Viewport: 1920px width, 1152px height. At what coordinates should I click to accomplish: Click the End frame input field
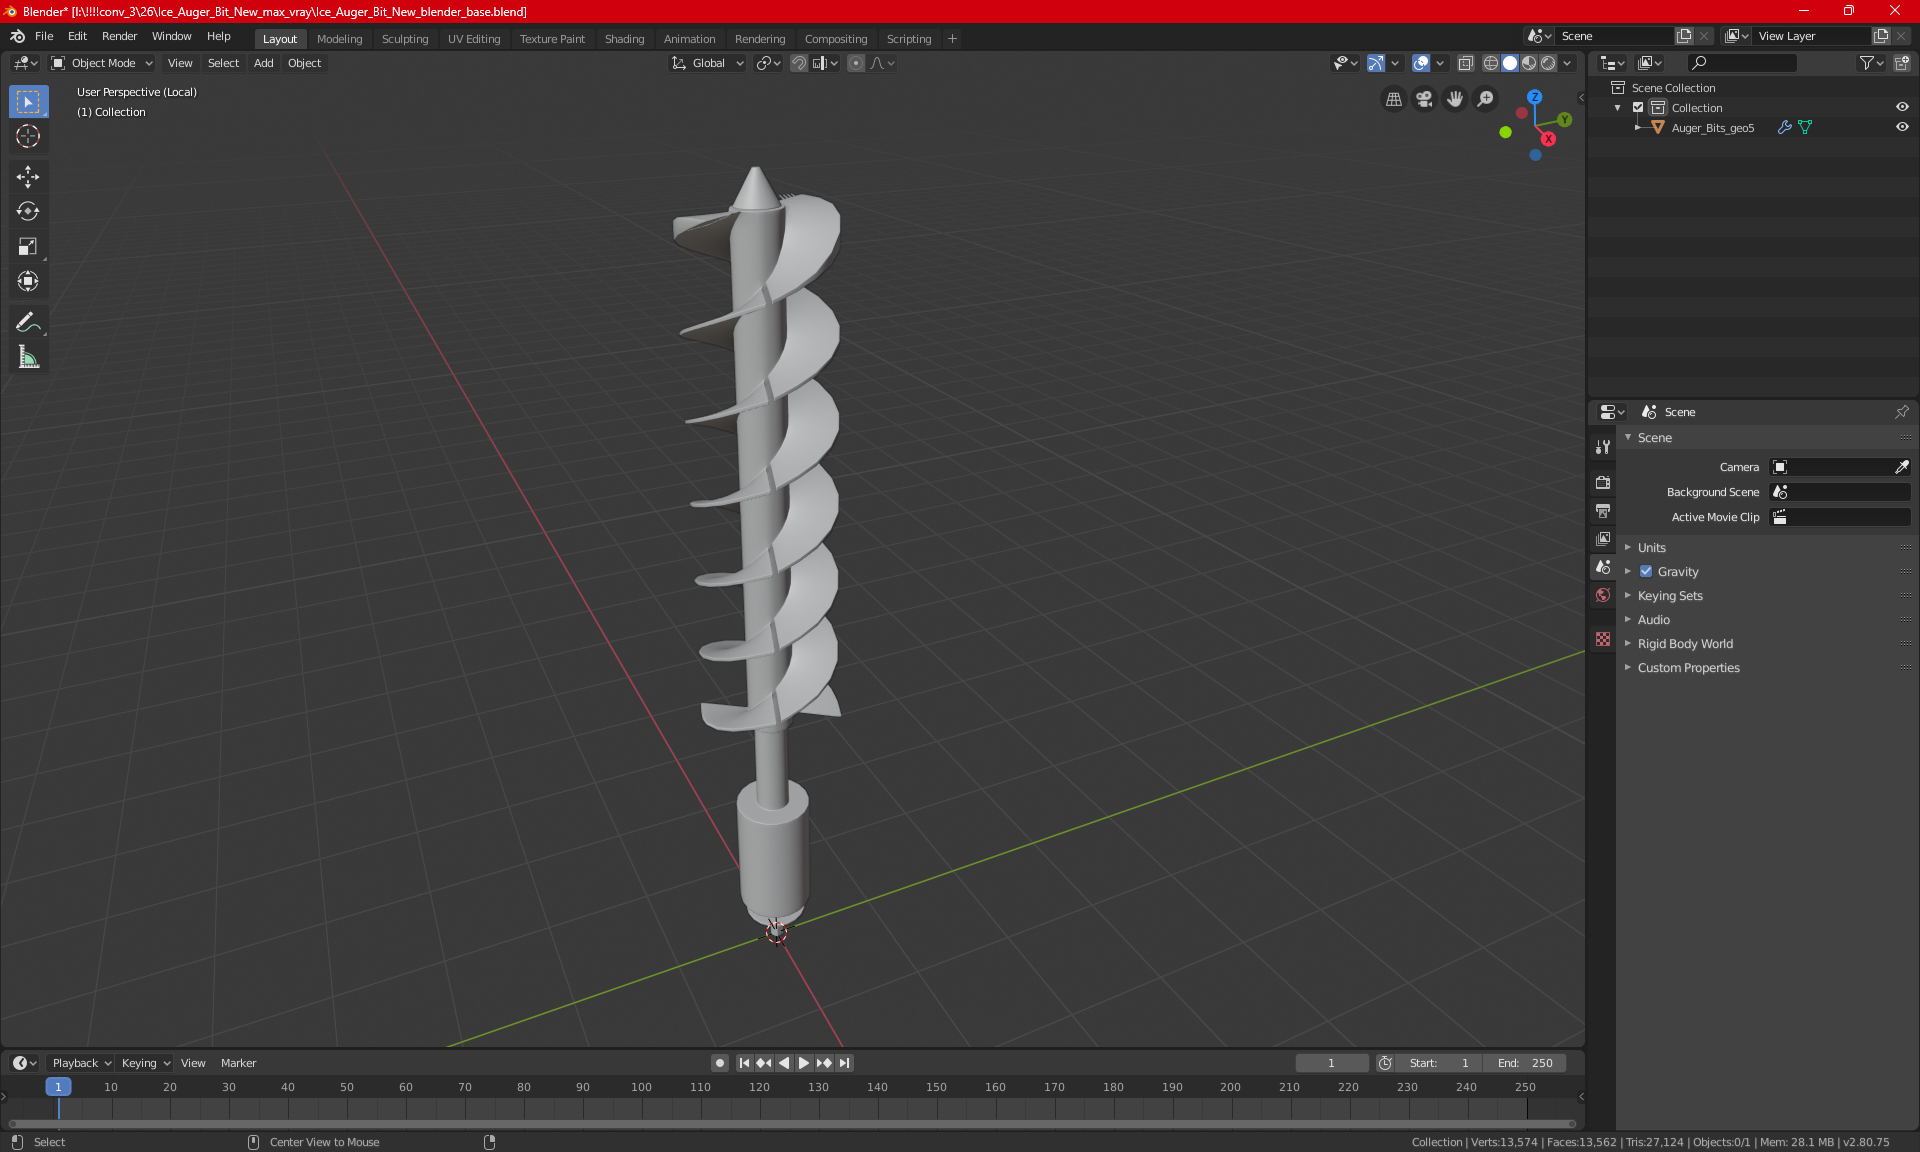1524,1061
